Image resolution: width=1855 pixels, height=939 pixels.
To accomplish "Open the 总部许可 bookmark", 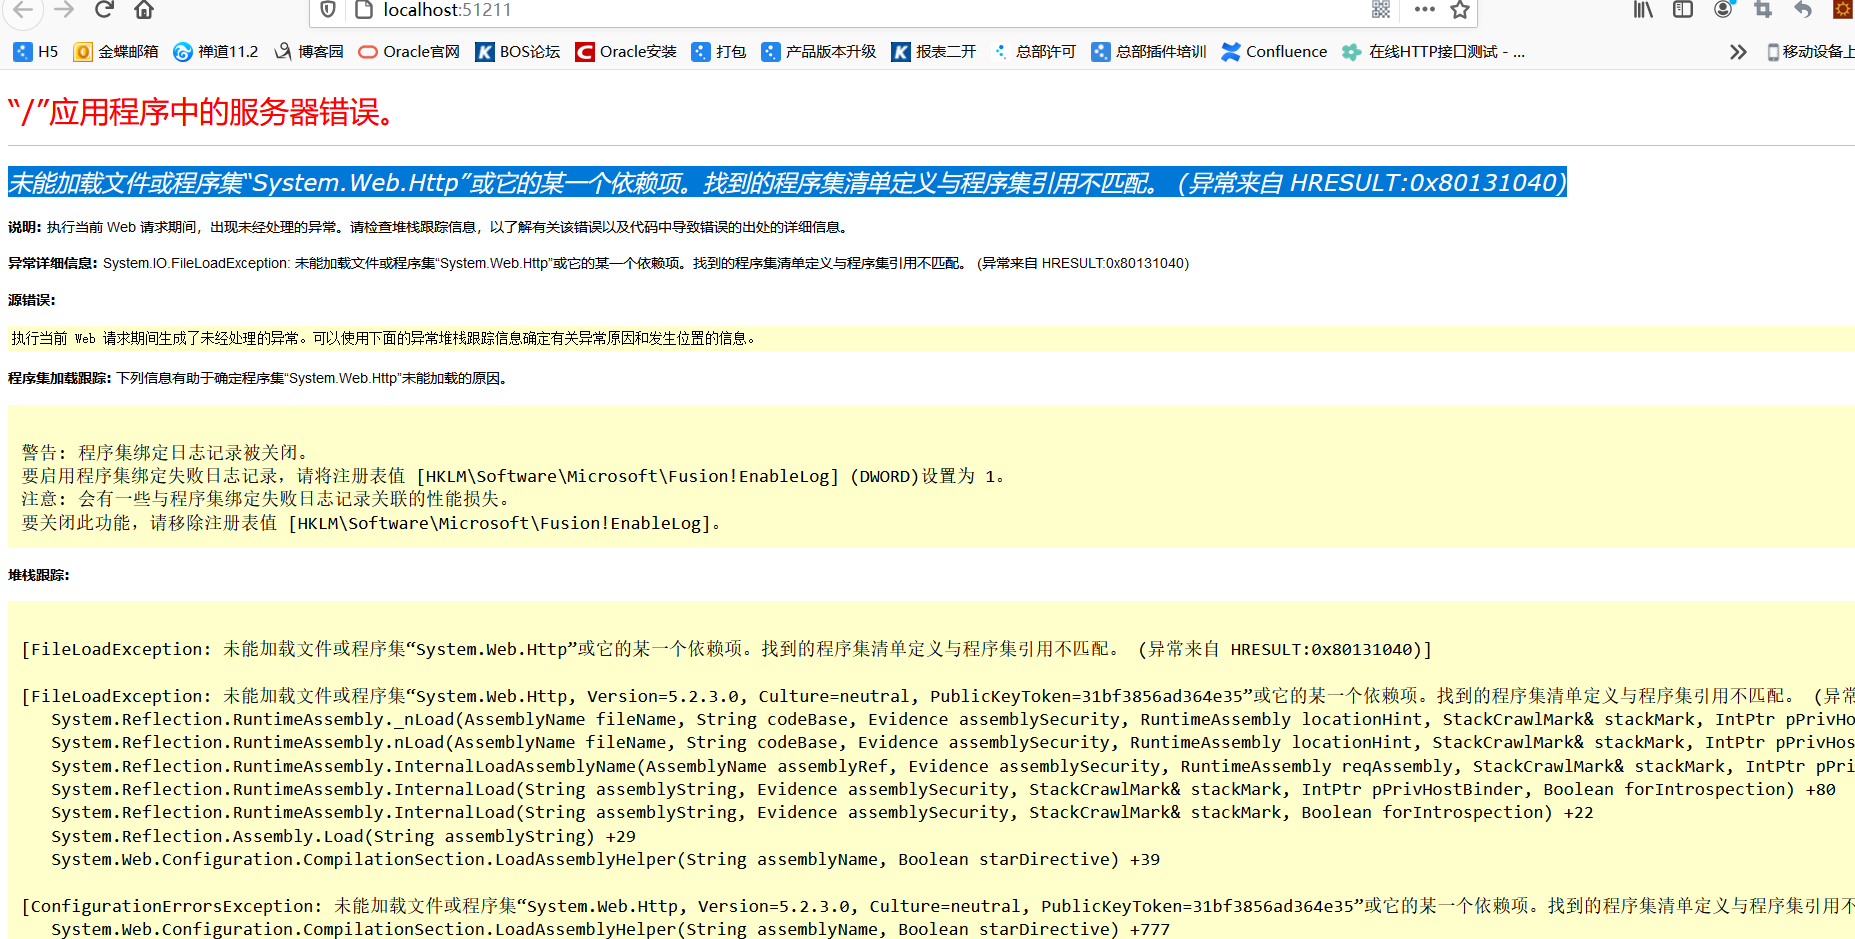I will pos(1033,52).
